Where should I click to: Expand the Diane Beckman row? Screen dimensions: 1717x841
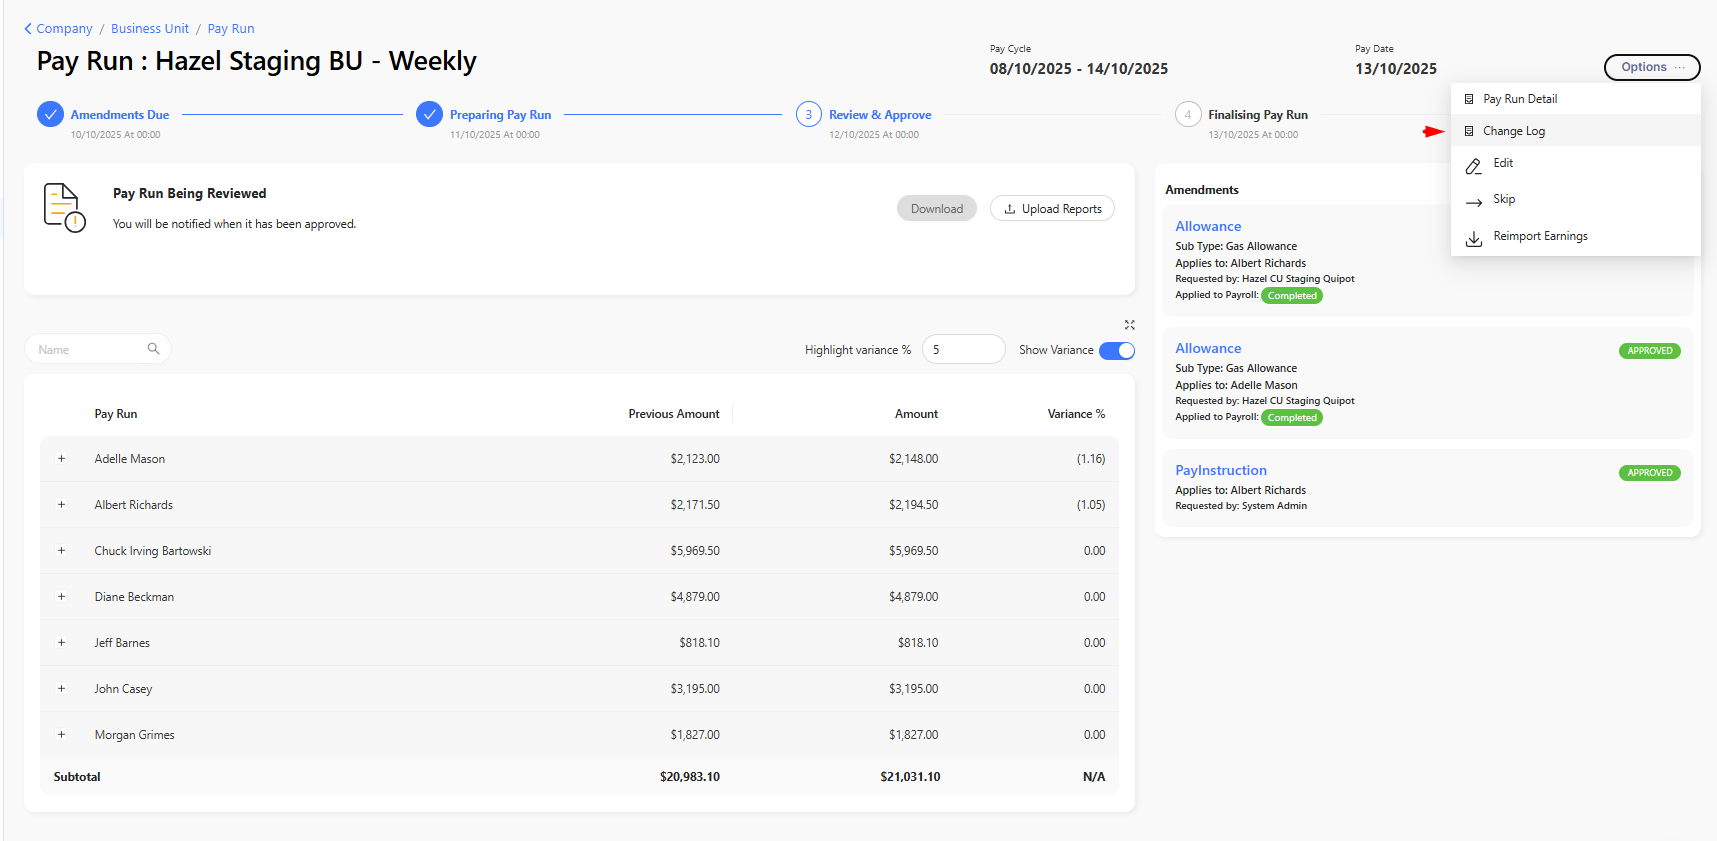(x=61, y=597)
